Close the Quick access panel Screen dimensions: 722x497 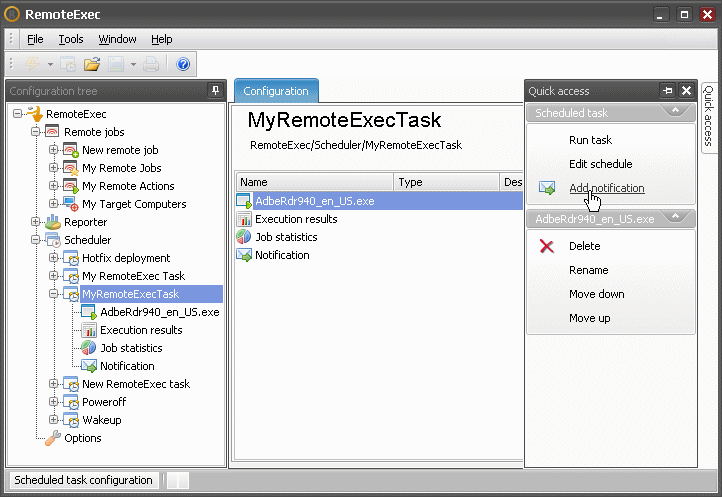click(x=686, y=90)
